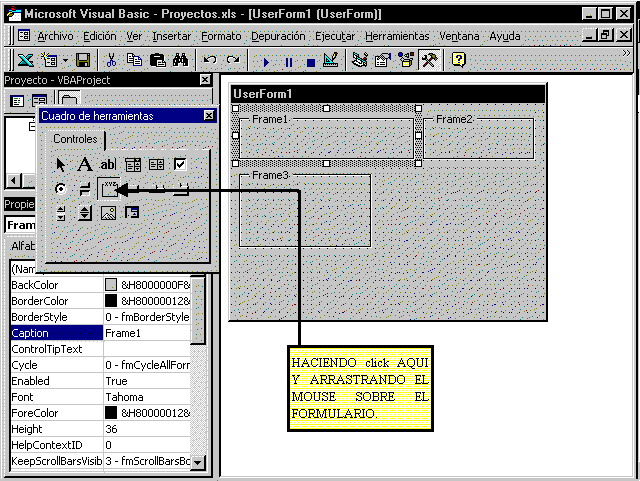Select the CheckBox control tool
640x481 pixels.
click(x=180, y=165)
